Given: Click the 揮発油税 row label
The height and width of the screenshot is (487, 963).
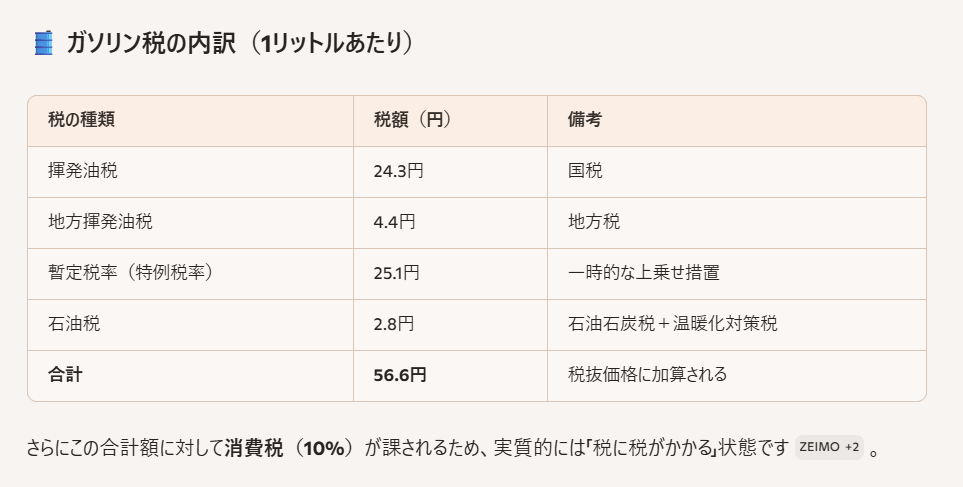Looking at the screenshot, I should coord(82,171).
